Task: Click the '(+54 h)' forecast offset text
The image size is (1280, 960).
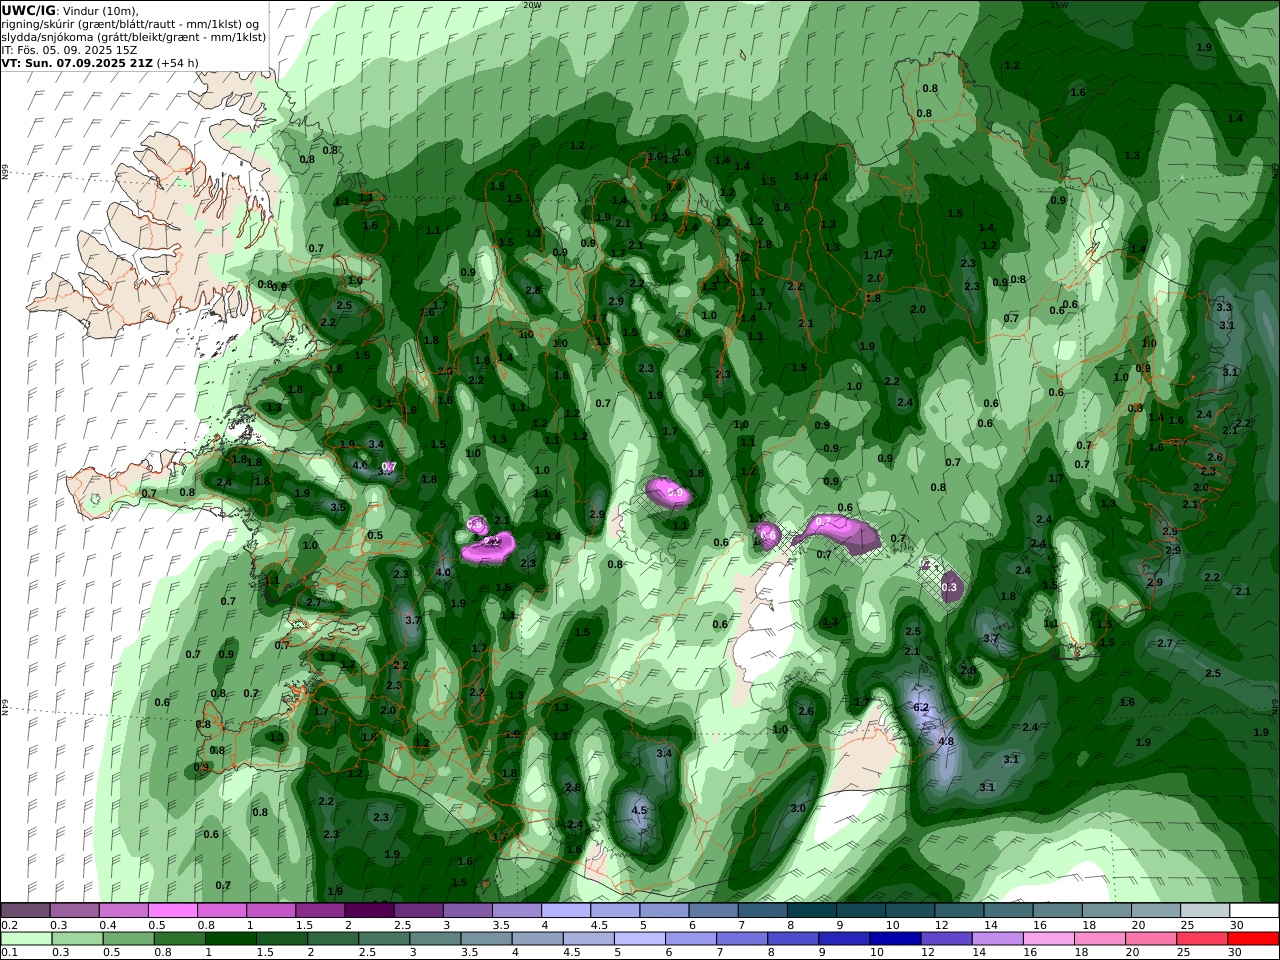Action: [178, 62]
